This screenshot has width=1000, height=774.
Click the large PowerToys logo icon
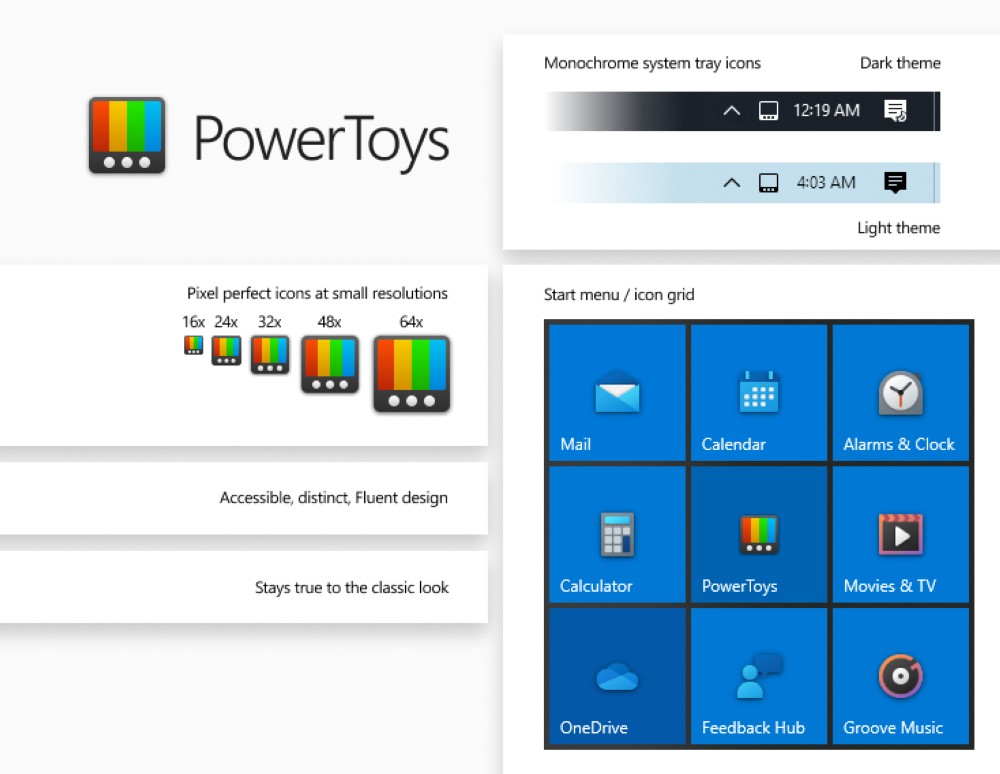pos(127,135)
